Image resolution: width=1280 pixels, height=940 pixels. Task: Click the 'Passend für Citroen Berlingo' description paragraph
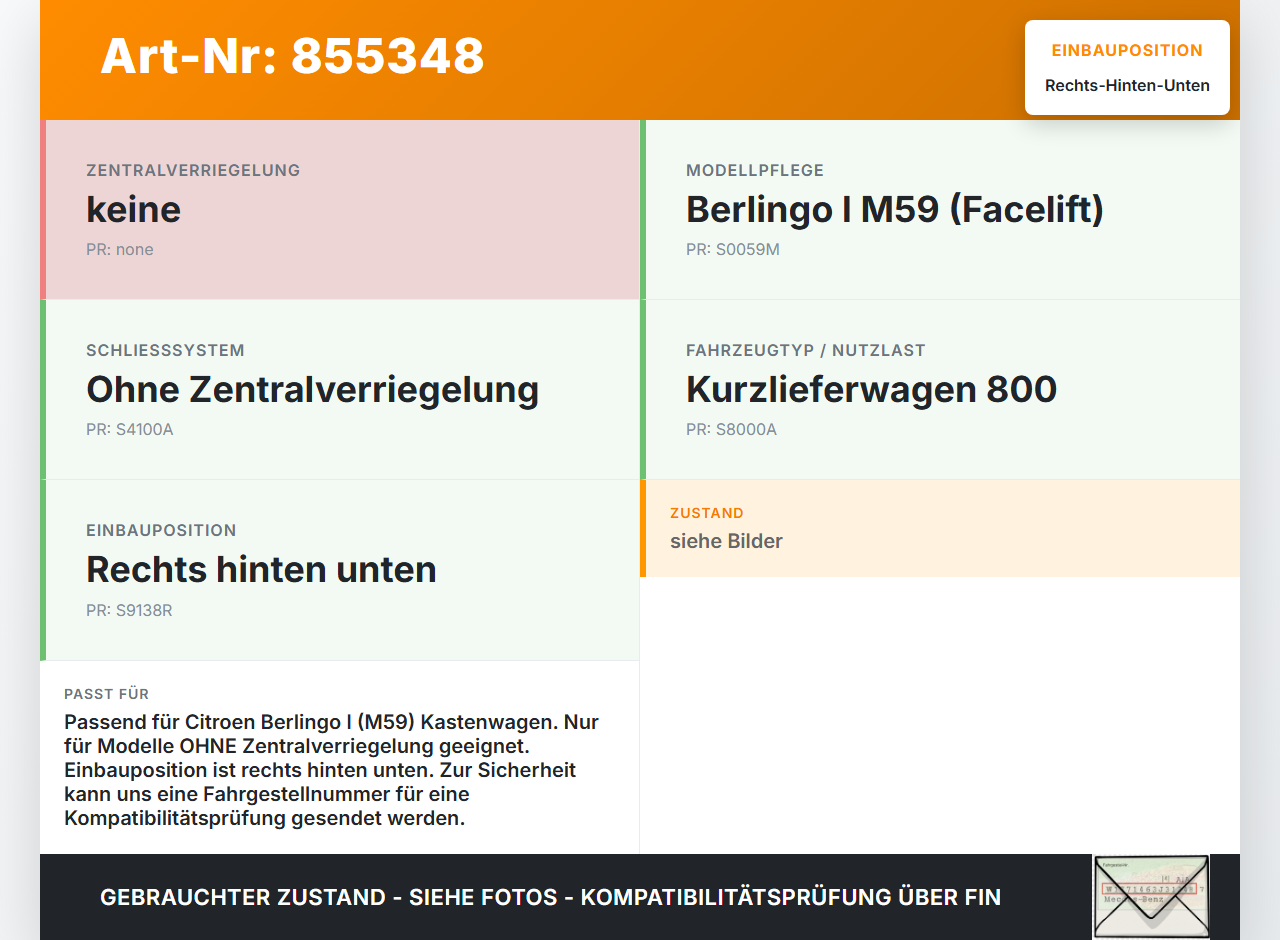point(332,770)
